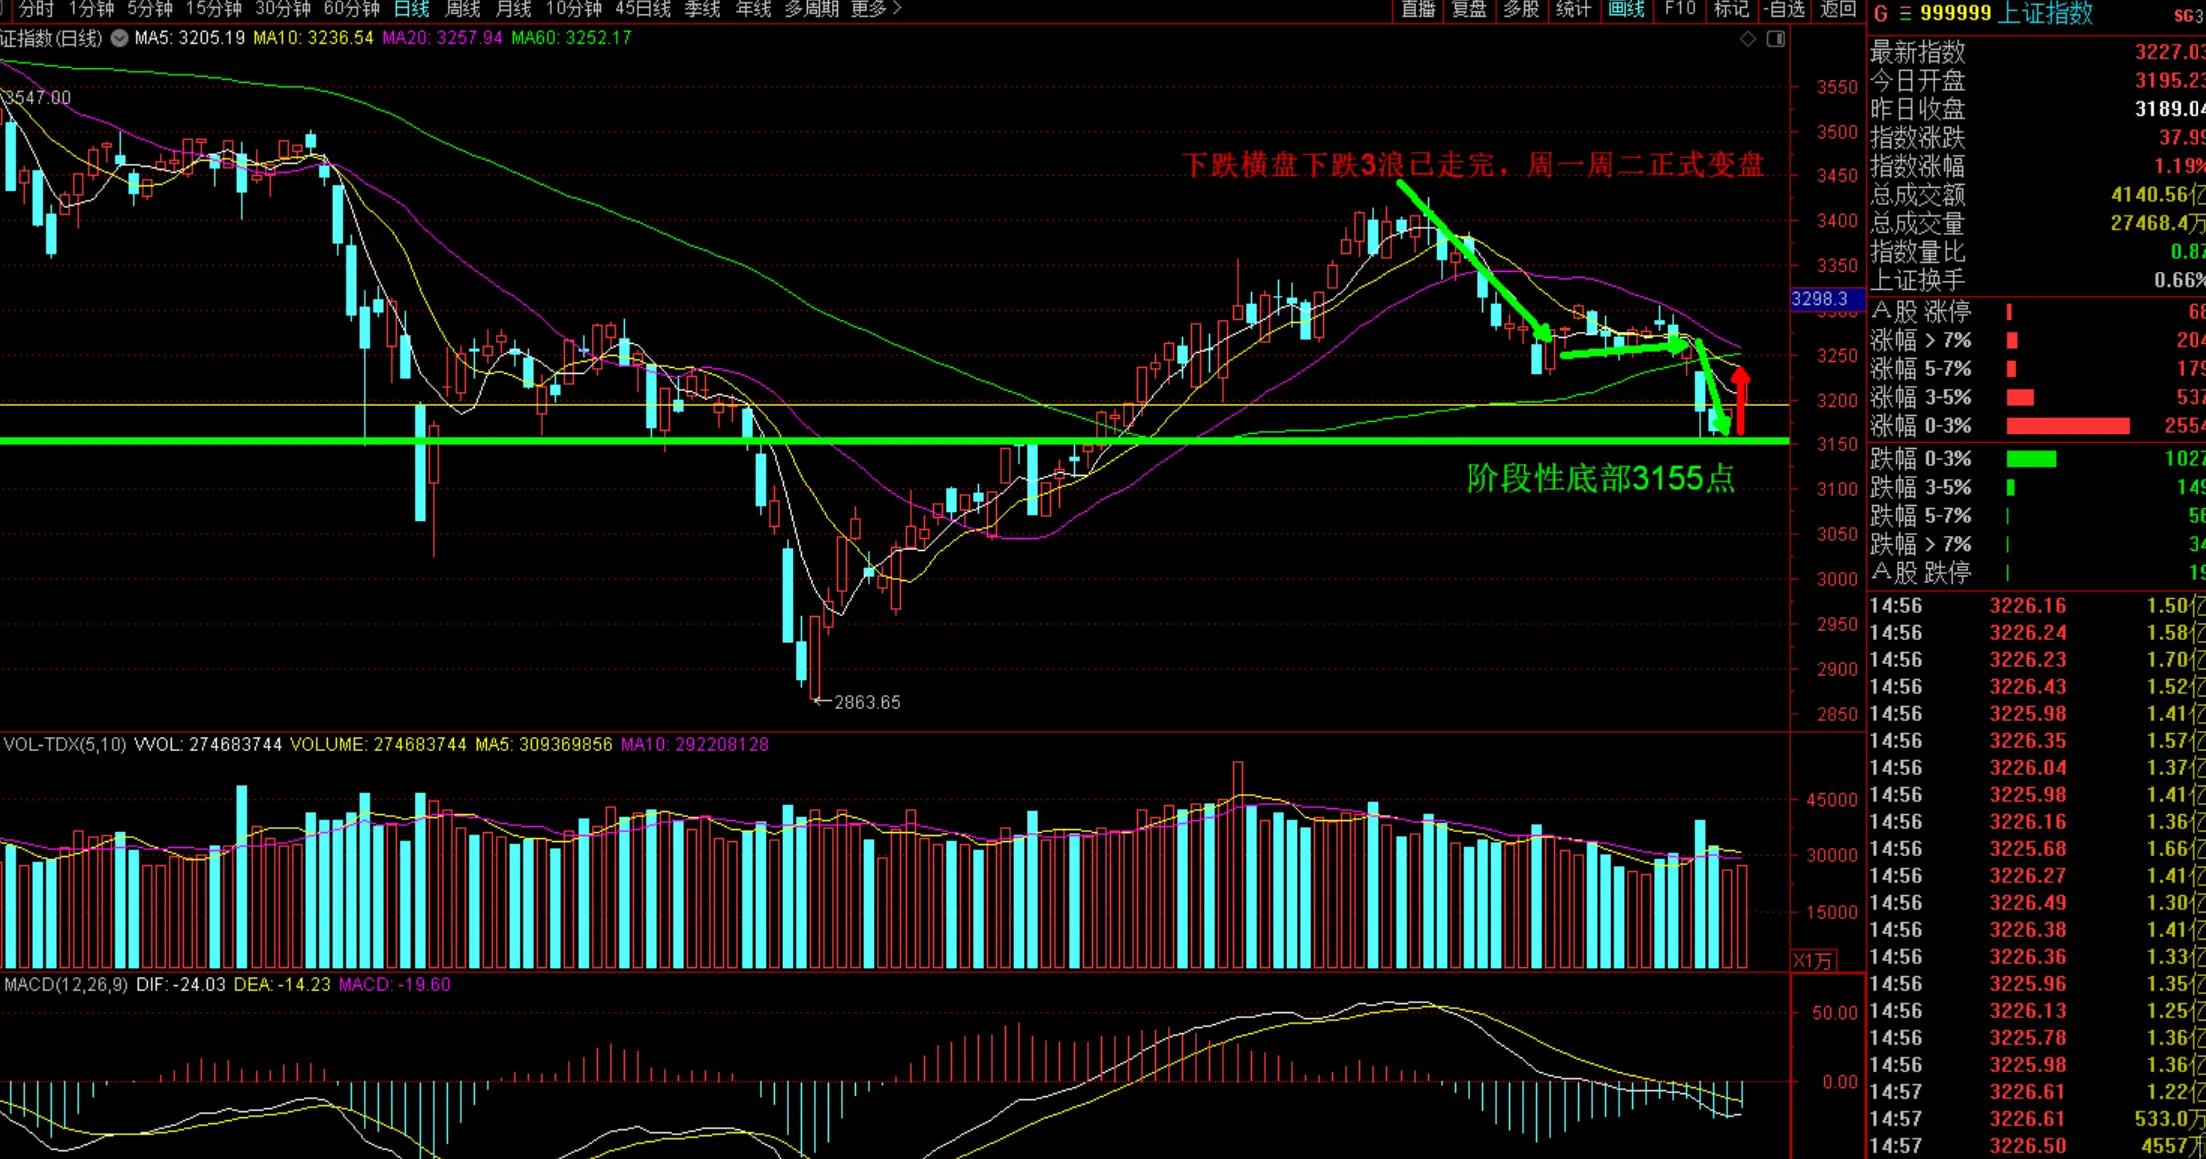Click the 返回 back button
This screenshot has width=2206, height=1159.
coord(1838,9)
